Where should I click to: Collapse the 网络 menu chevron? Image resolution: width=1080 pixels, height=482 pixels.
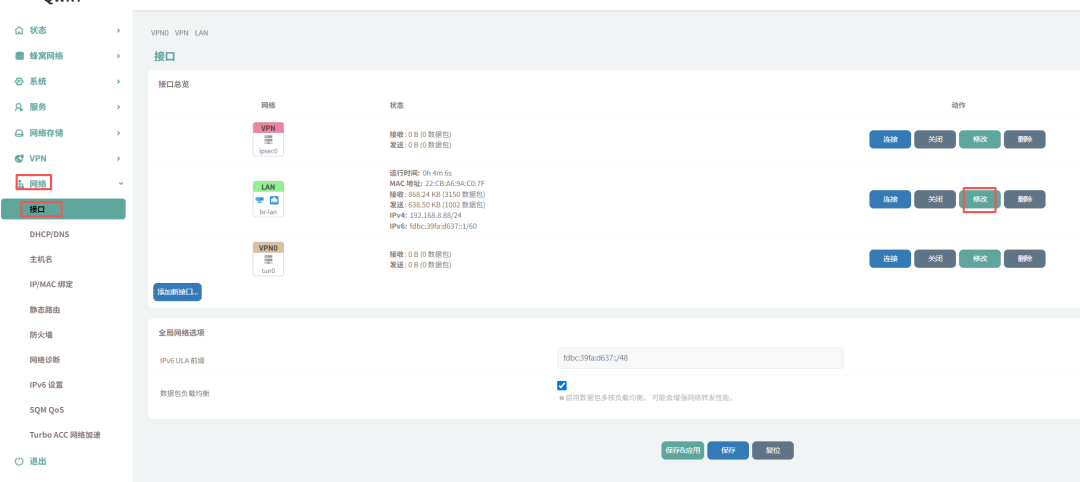click(x=120, y=184)
